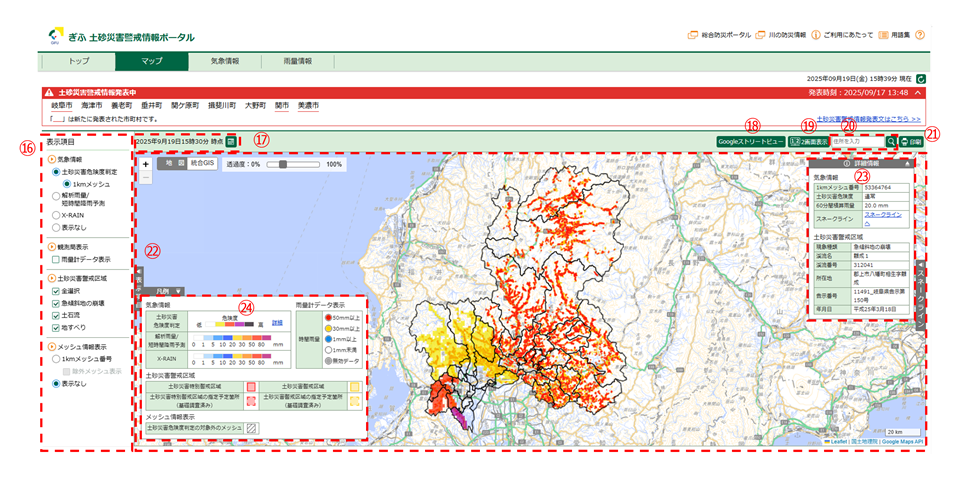Screen dimensions: 964x495
Task: Click the address search magnifier icon
Action: 891,143
